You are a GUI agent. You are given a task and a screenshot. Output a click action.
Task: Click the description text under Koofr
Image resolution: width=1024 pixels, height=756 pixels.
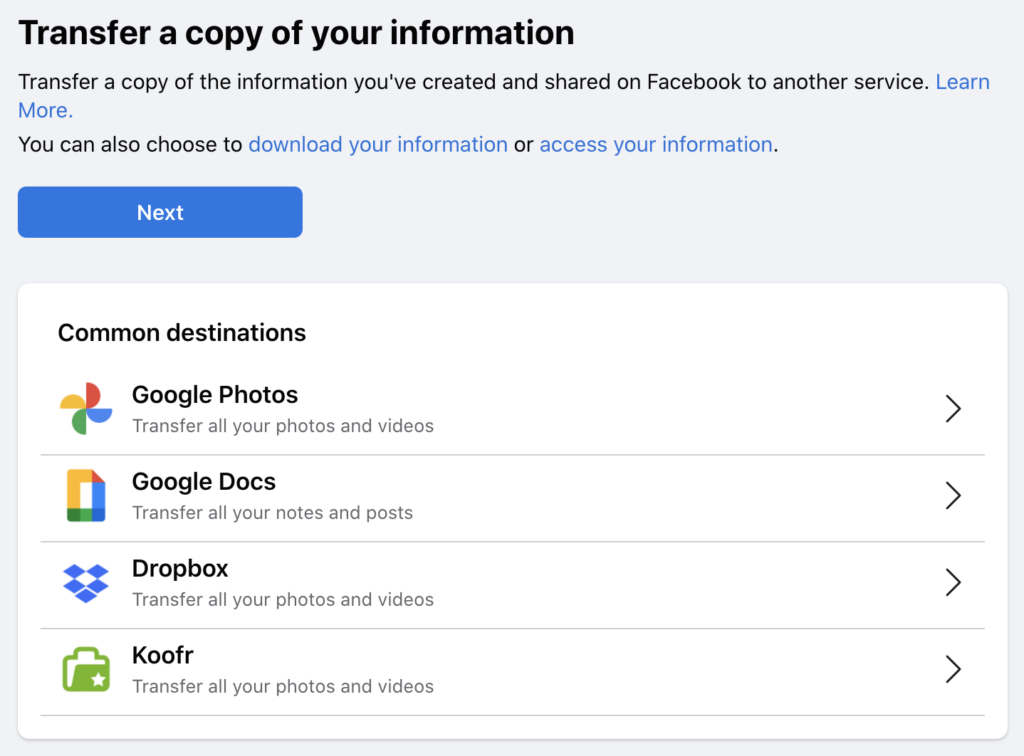coord(283,687)
